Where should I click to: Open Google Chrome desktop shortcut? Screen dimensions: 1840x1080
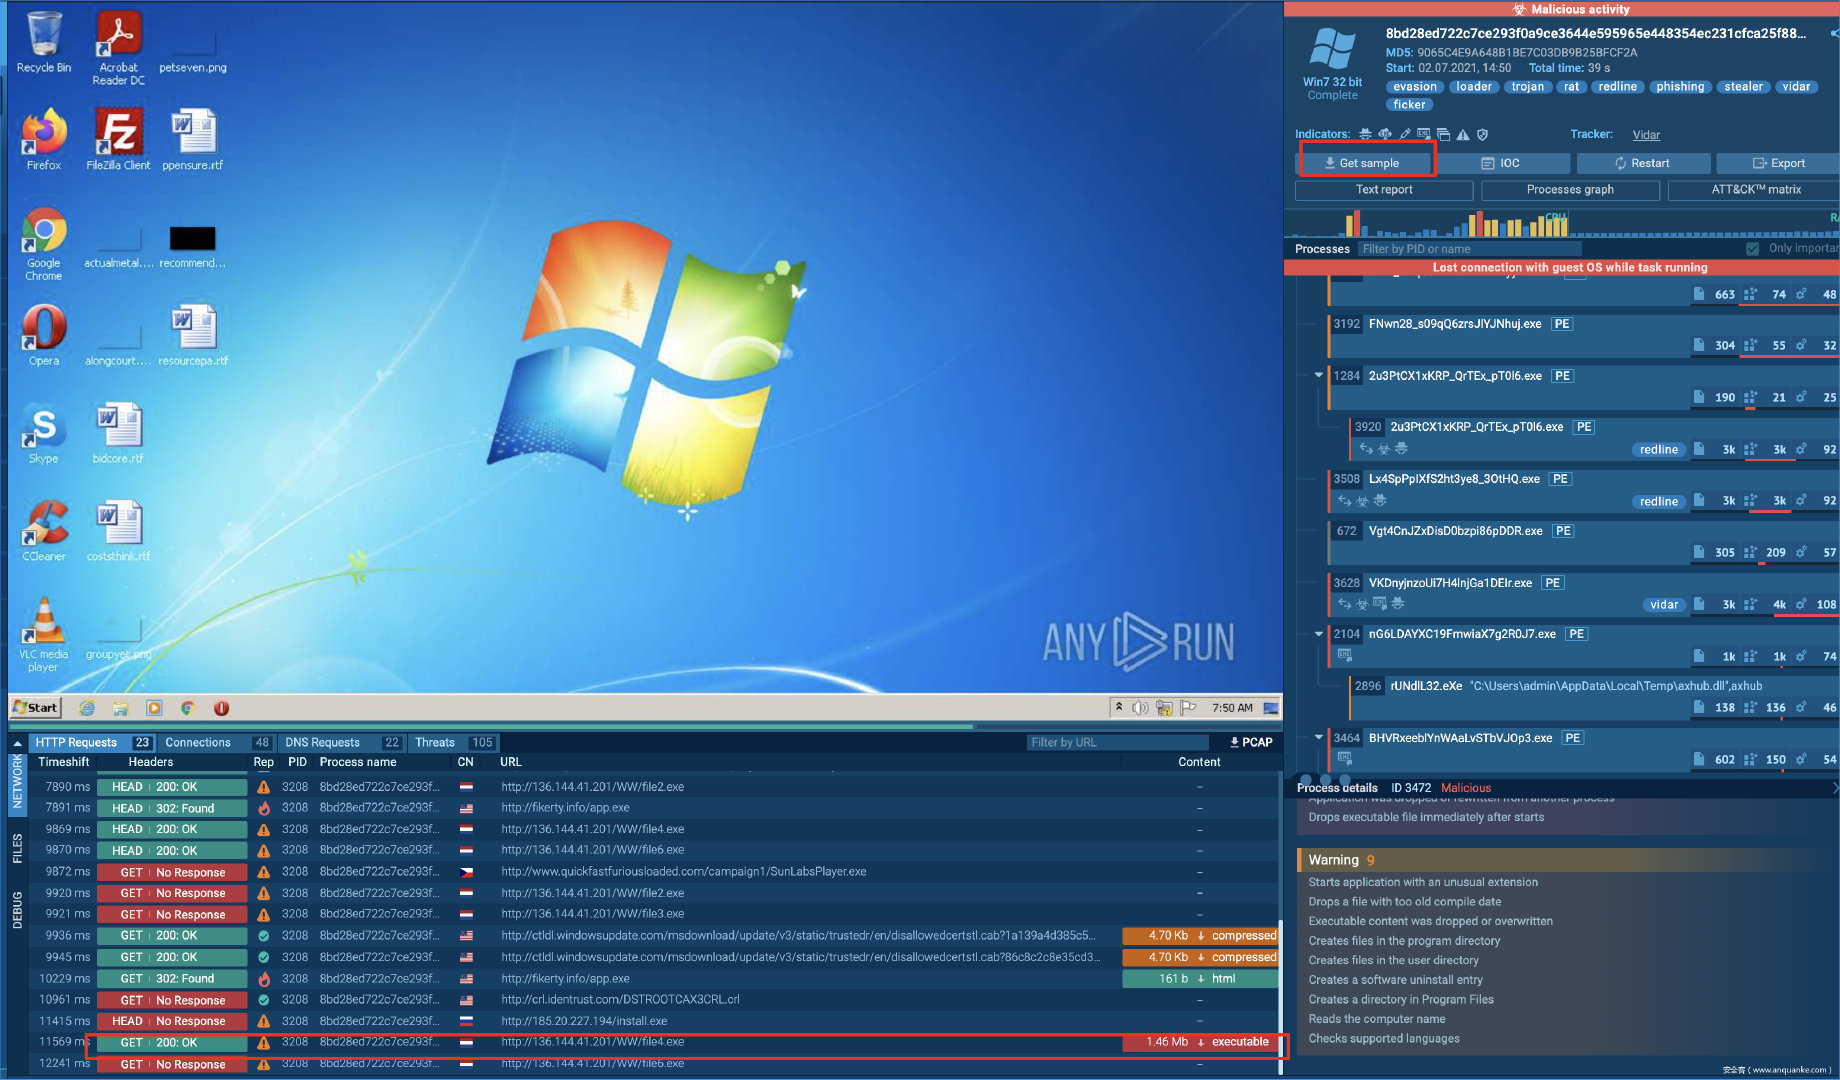pyautogui.click(x=44, y=243)
